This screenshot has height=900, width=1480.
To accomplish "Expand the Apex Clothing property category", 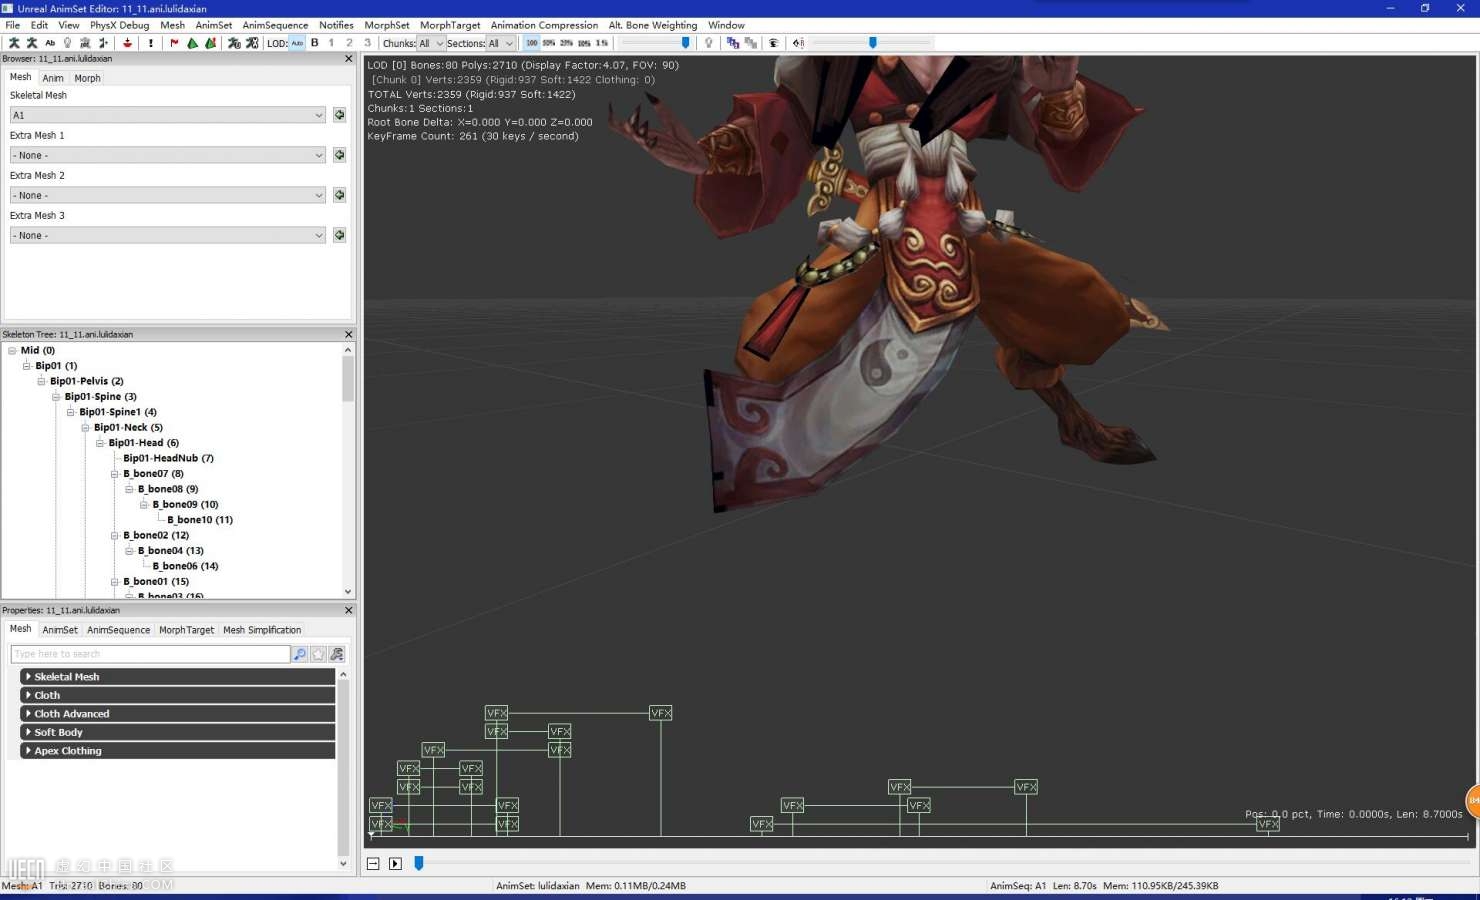I will click(x=178, y=751).
